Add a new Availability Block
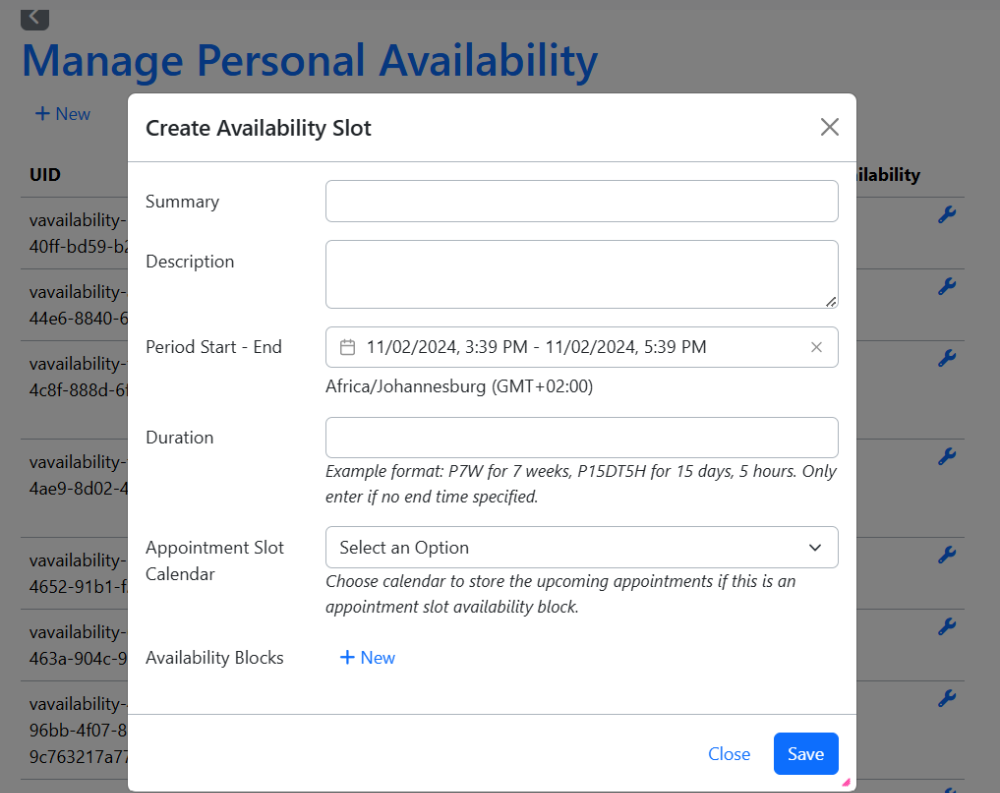The width and height of the screenshot is (1000, 793). [x=368, y=657]
